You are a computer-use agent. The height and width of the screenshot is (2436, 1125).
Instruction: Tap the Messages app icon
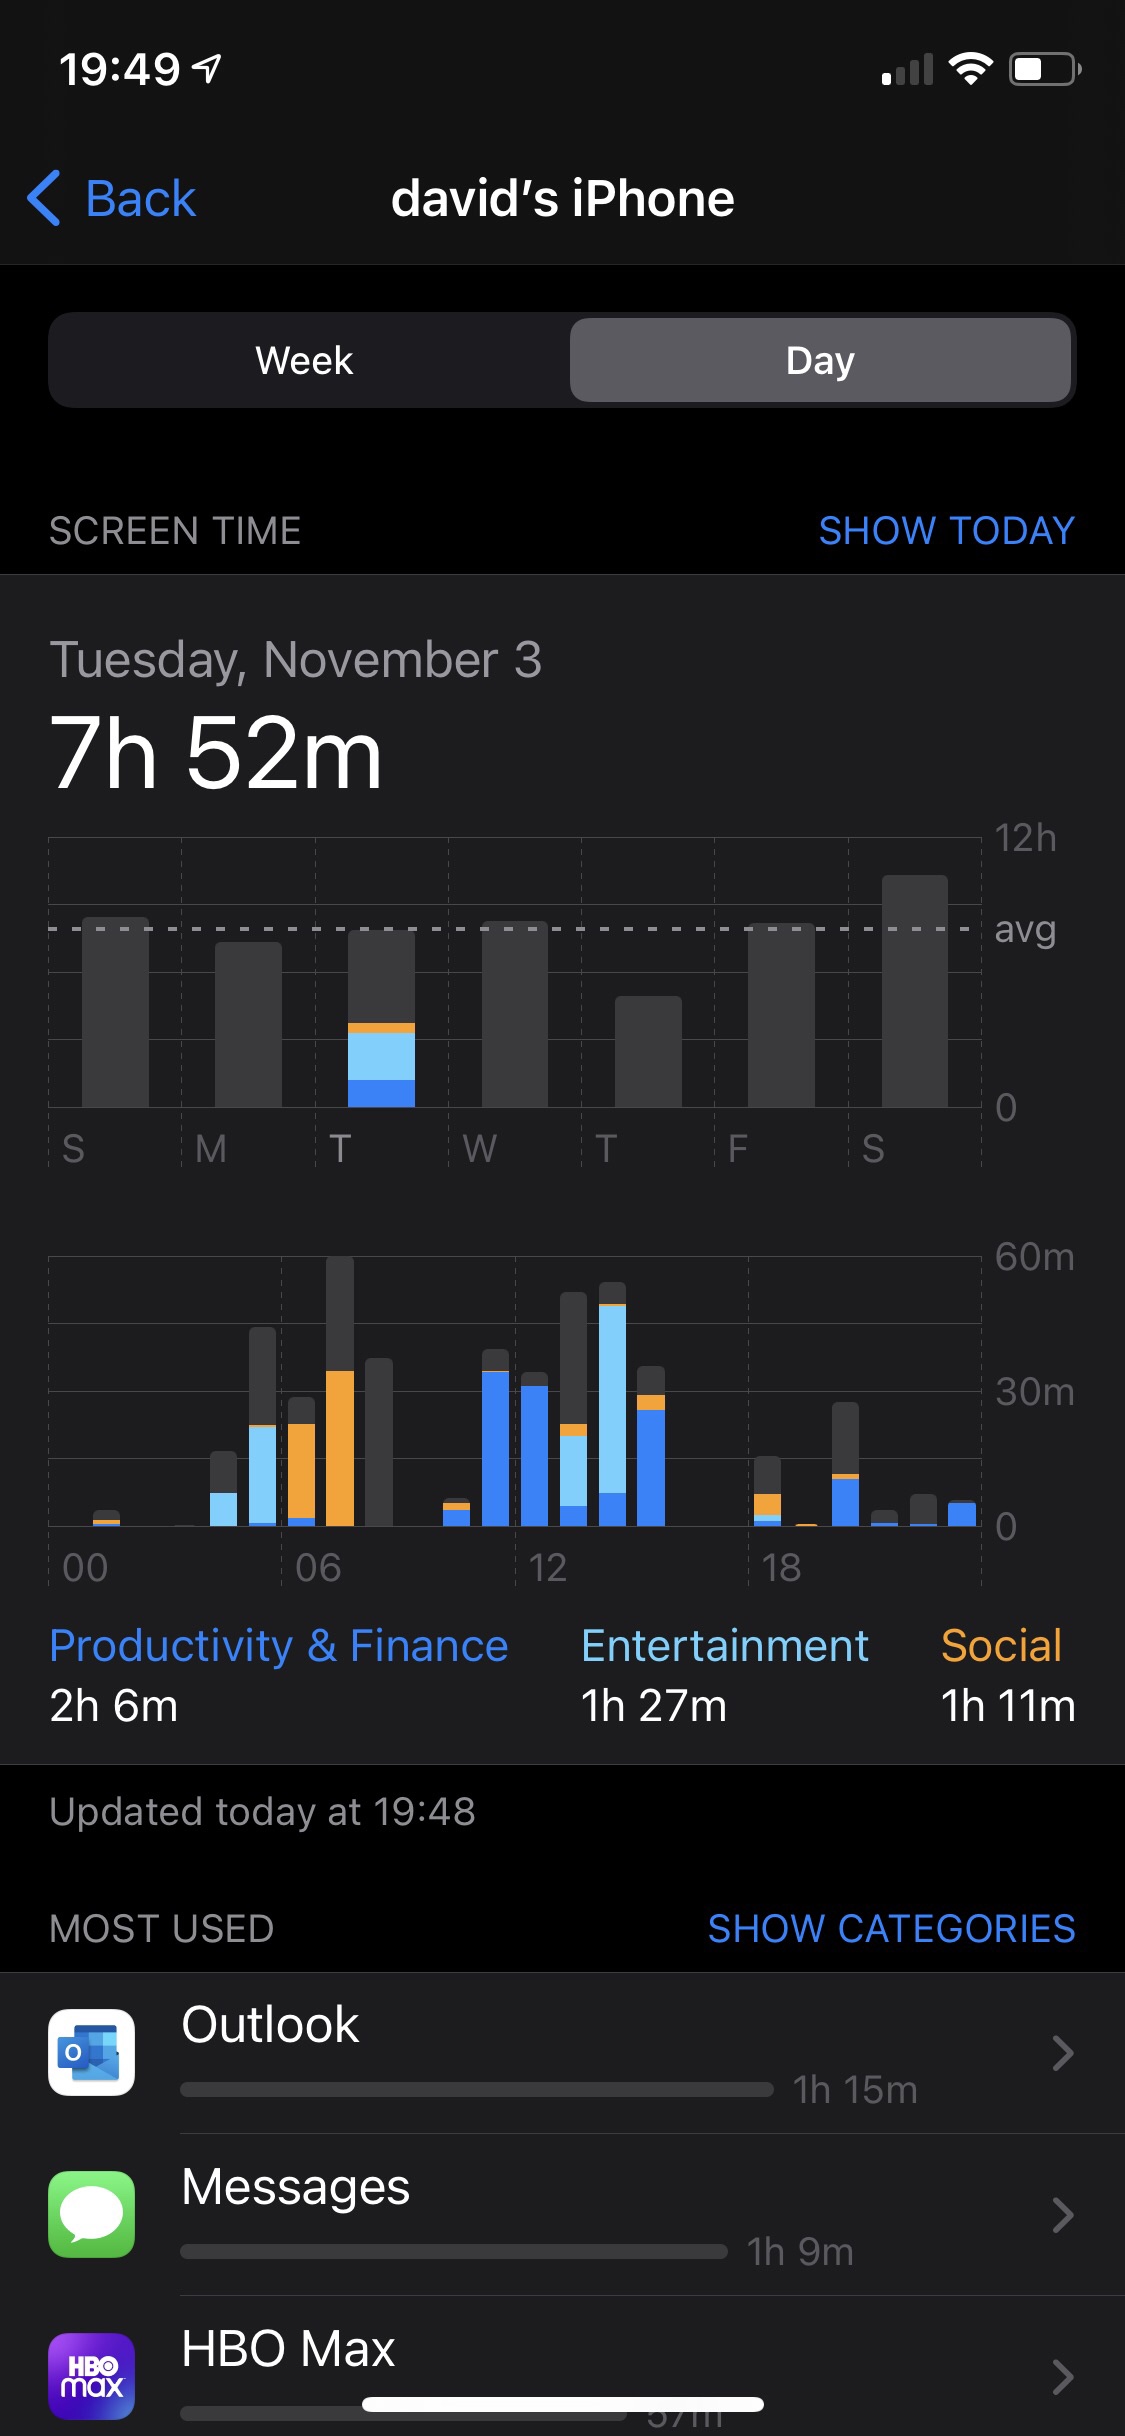point(91,2214)
